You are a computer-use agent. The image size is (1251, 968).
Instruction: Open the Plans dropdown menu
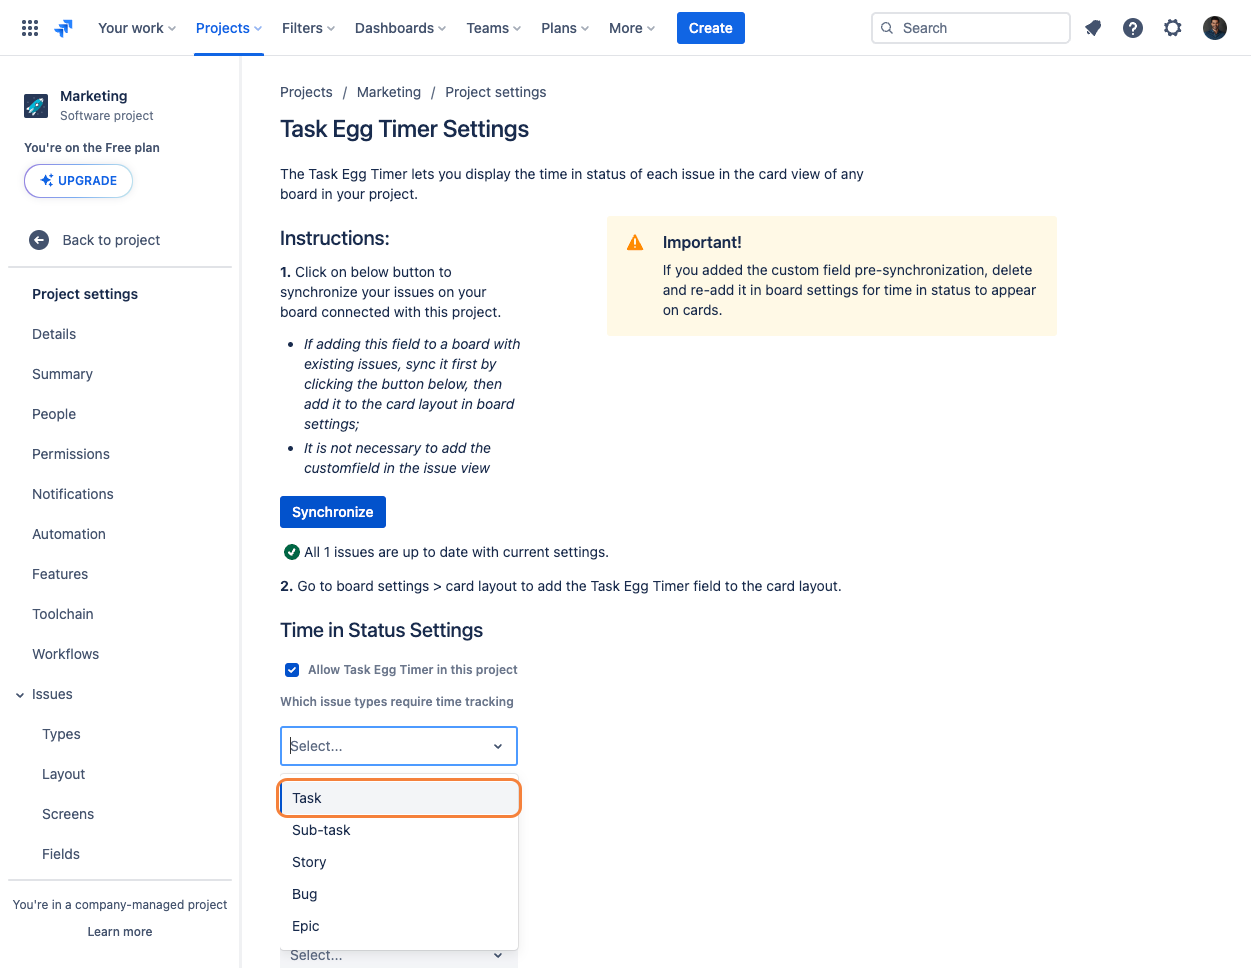(x=565, y=28)
